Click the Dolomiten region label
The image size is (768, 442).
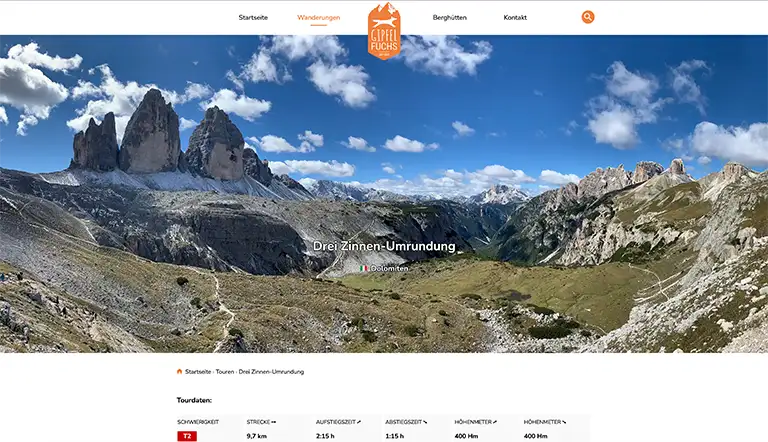(x=390, y=268)
